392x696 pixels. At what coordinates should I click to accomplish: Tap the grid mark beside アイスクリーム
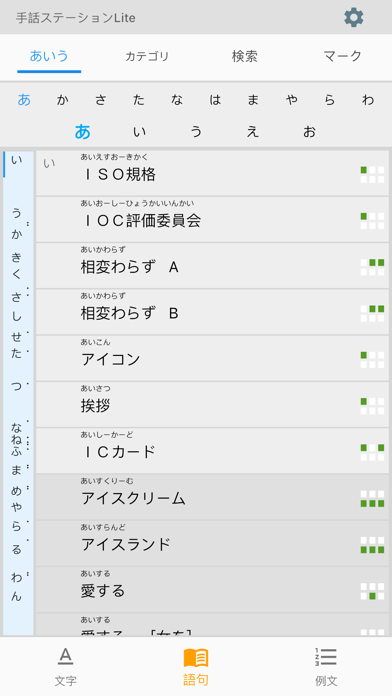(372, 498)
